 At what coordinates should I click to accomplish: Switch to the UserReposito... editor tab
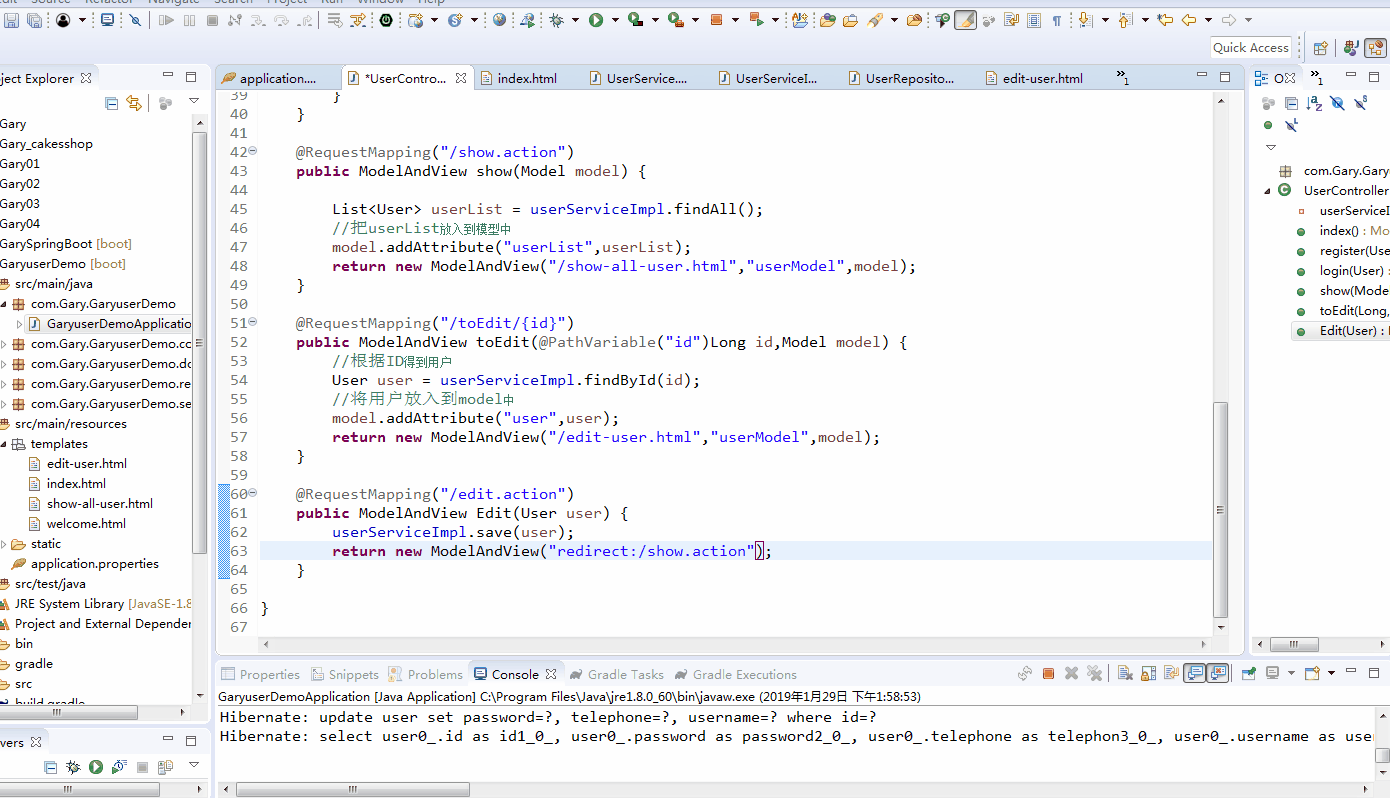point(901,78)
